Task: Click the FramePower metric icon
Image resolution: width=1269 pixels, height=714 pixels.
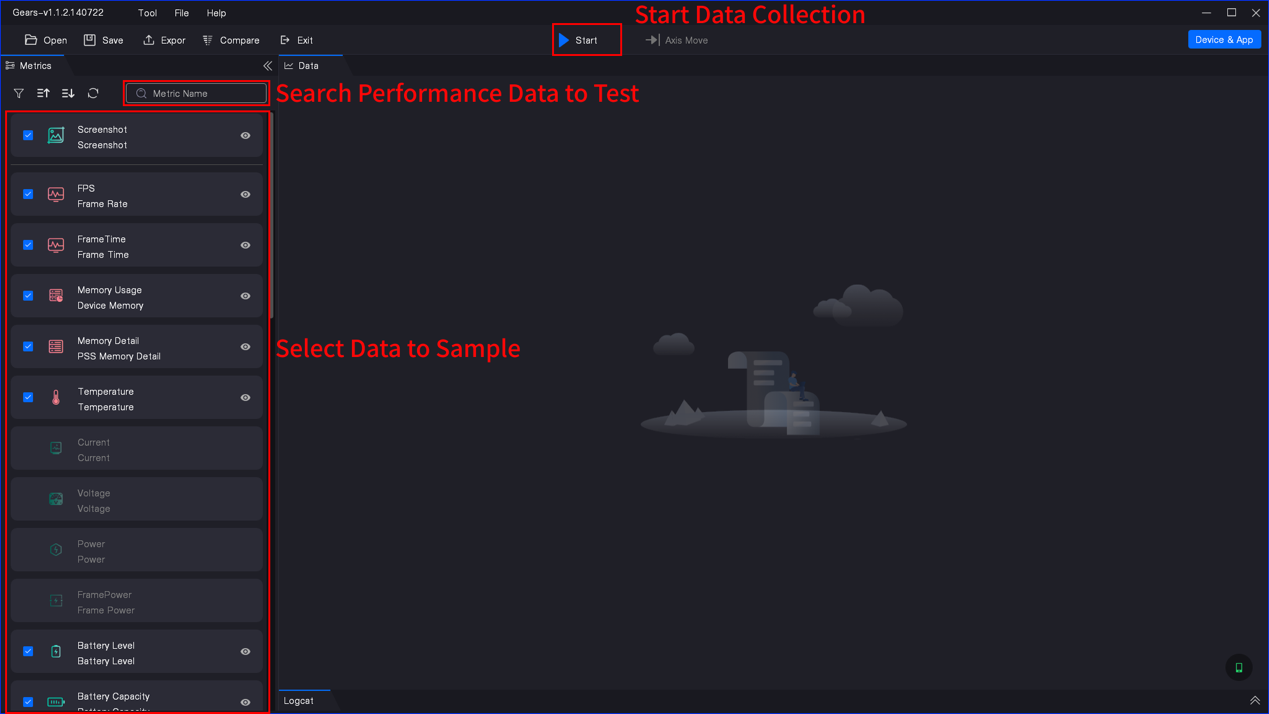Action: pos(56,601)
